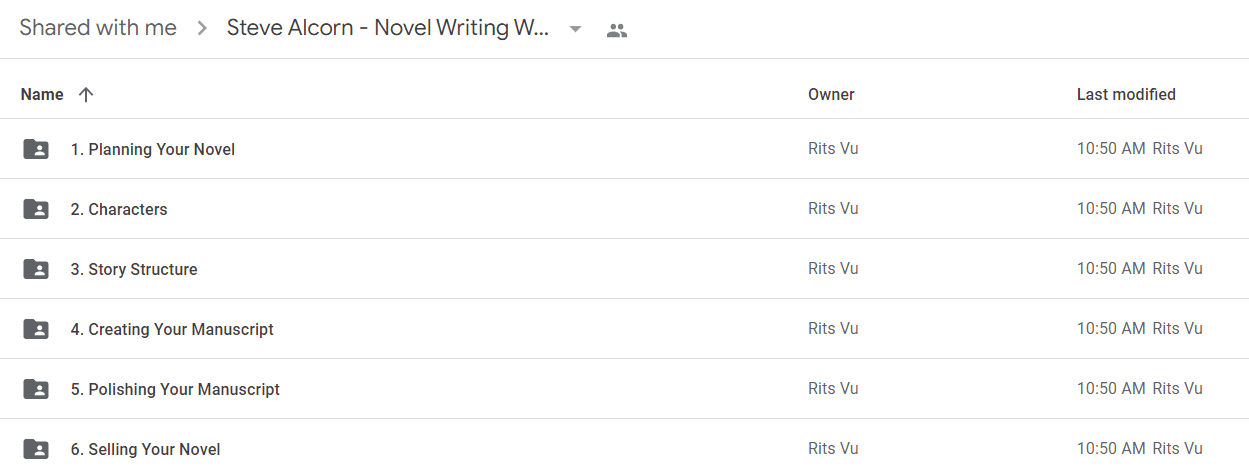Select '5. Polishing Your Manuscript' folder
The width and height of the screenshot is (1249, 471).
coord(175,389)
